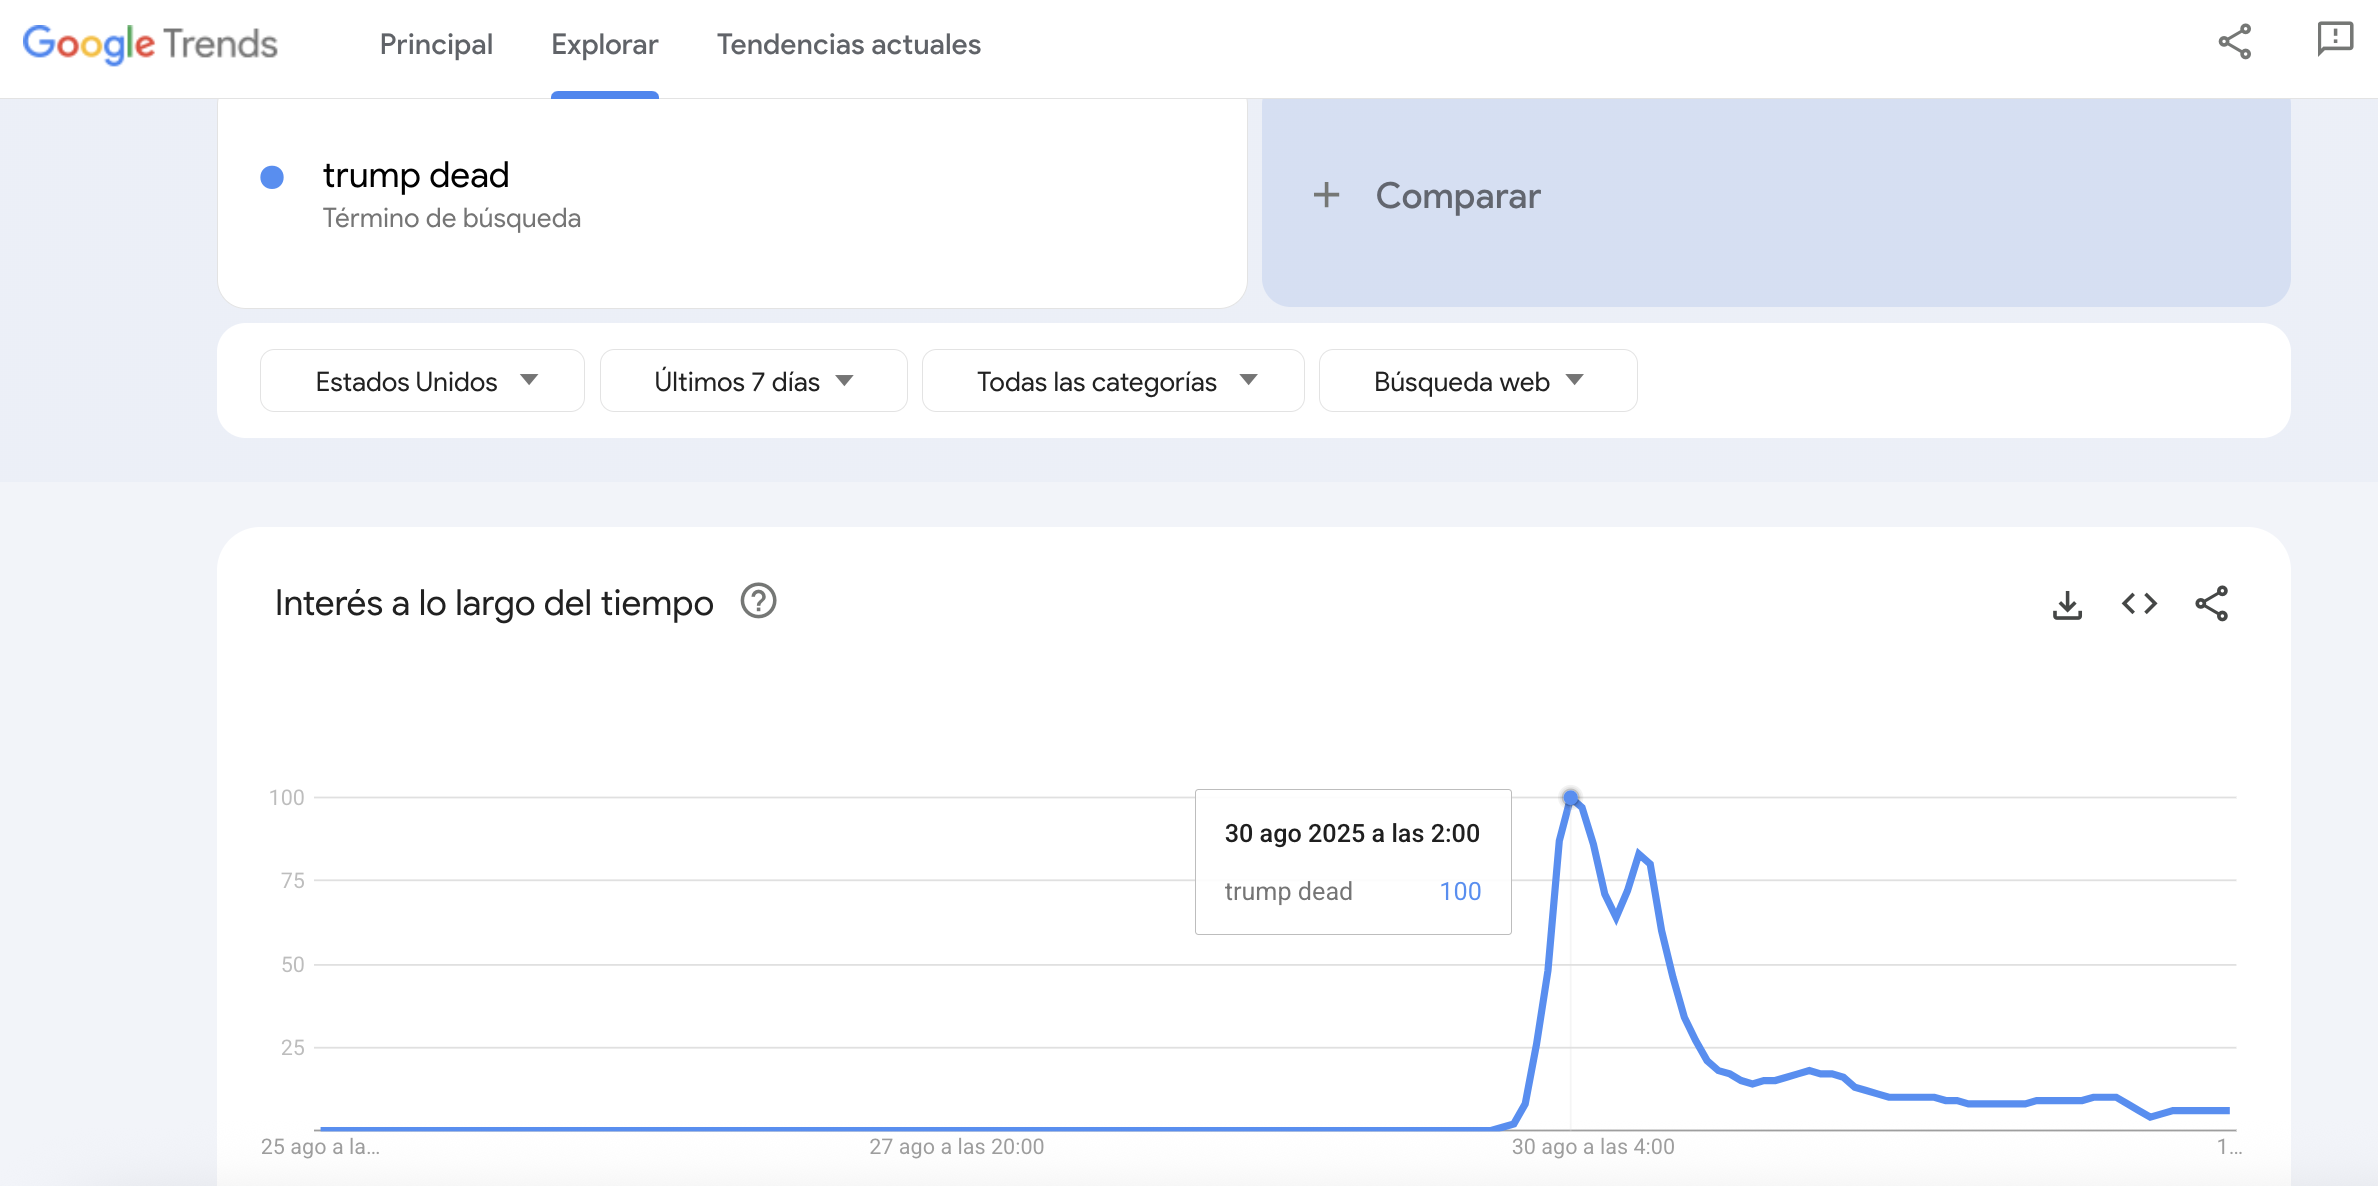Click the peak data point on the chart
The height and width of the screenshot is (1186, 2378).
pos(1571,797)
